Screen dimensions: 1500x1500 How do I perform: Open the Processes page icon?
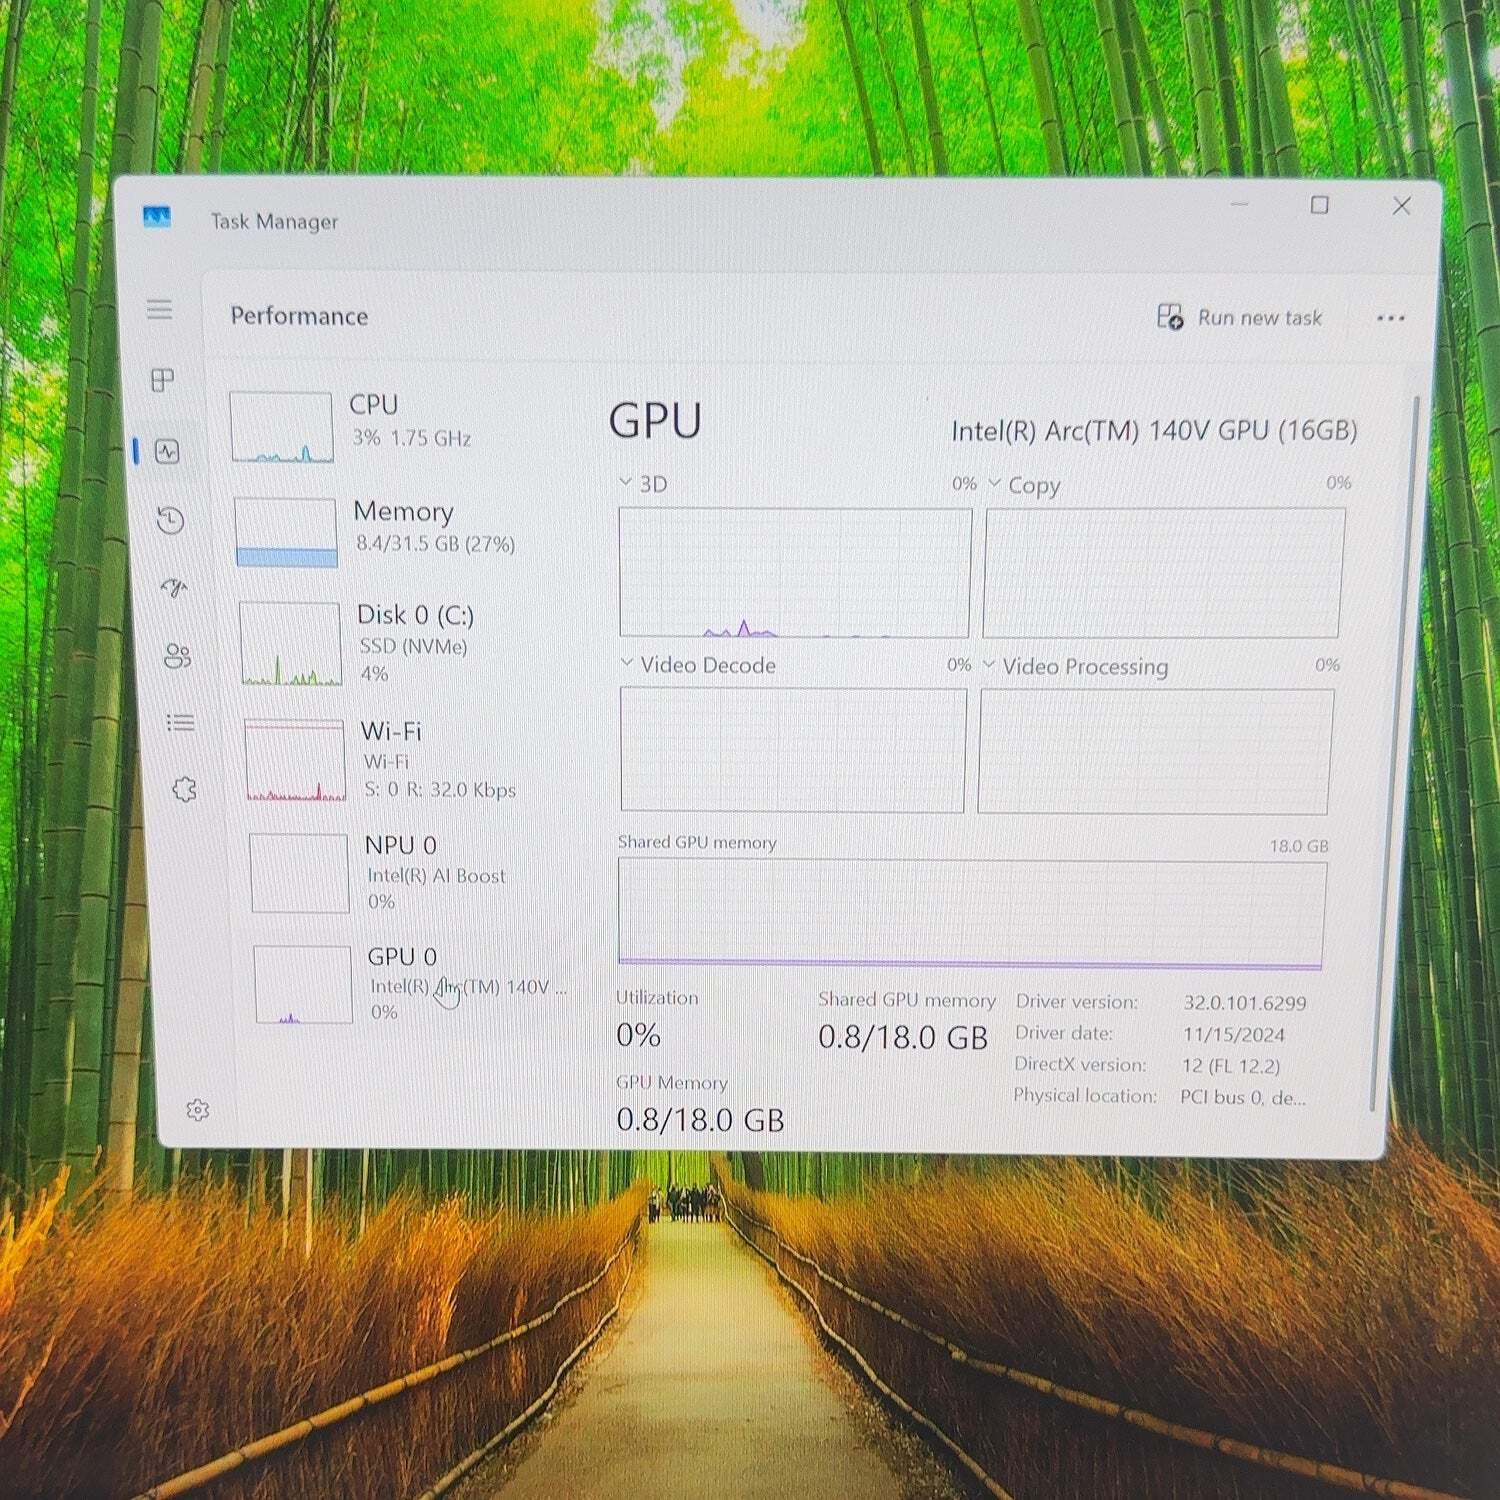(162, 380)
